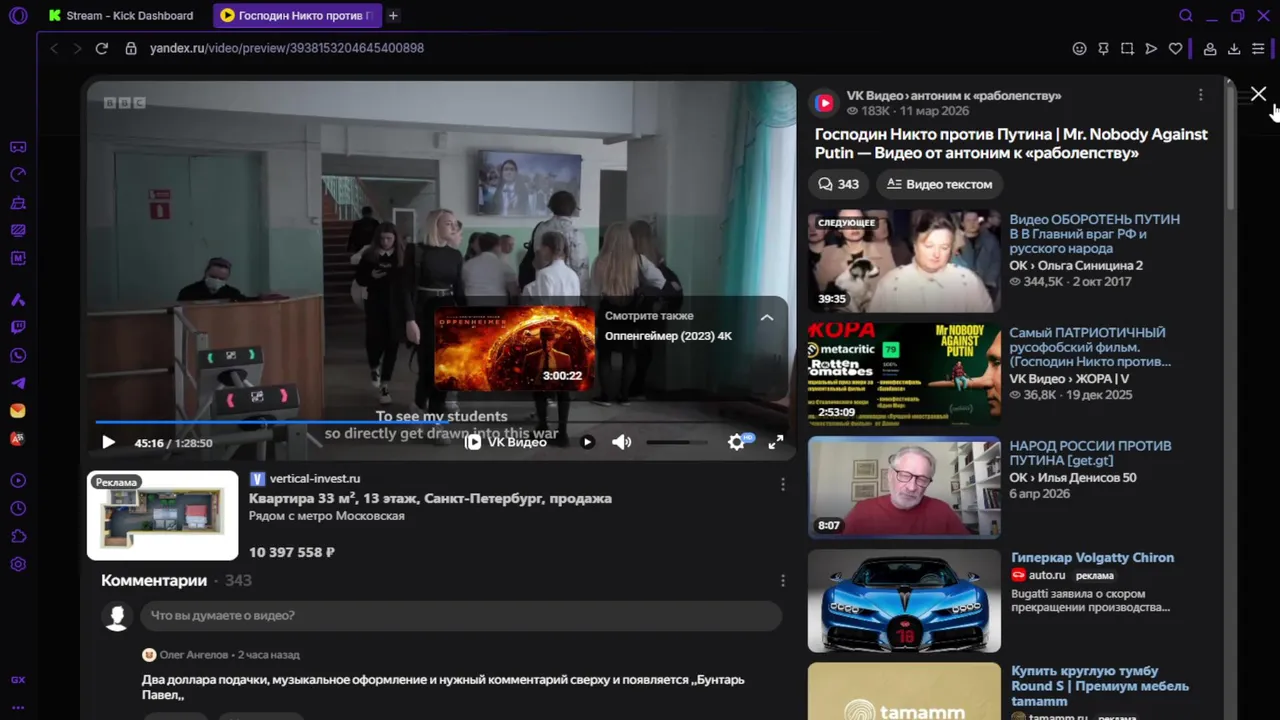This screenshot has width=1280, height=720.
Task: Mute the video with the speaker icon
Action: (x=622, y=442)
